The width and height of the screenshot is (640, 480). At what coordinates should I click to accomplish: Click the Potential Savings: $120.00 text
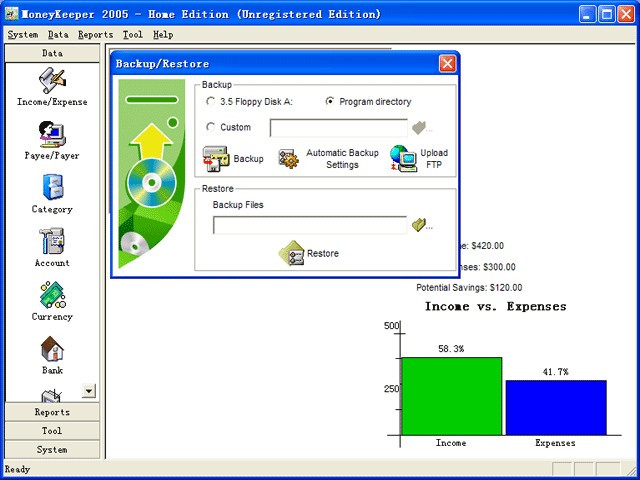click(469, 287)
